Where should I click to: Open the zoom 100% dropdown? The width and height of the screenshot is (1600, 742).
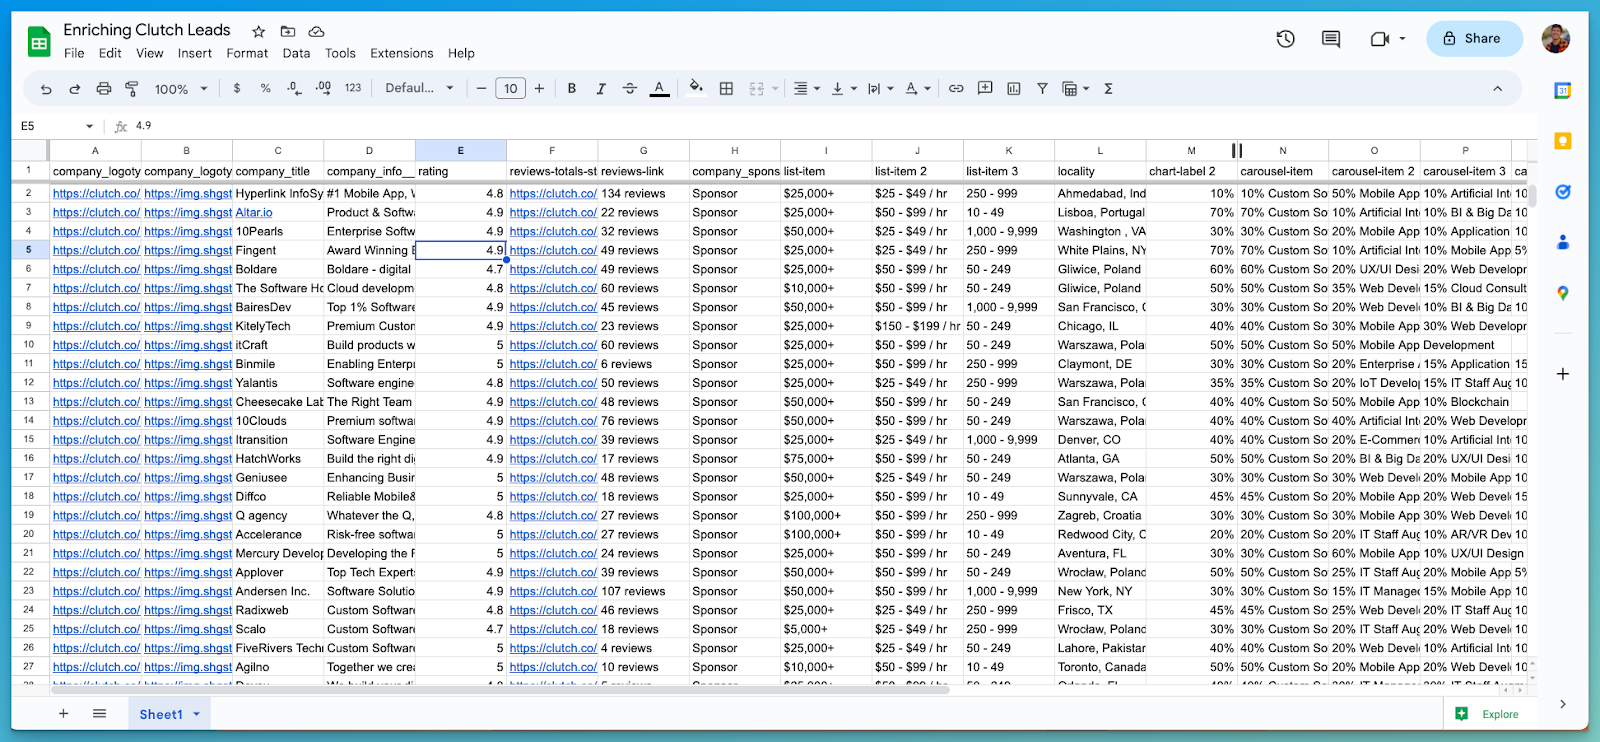pos(181,89)
